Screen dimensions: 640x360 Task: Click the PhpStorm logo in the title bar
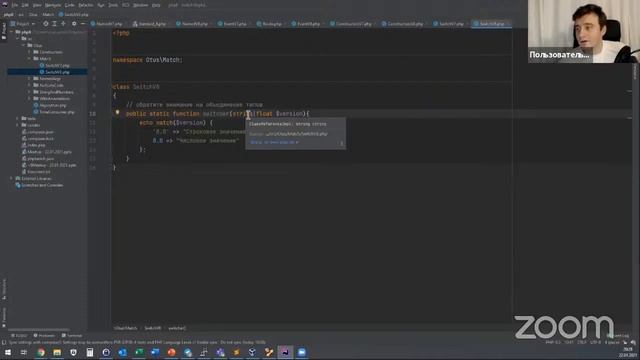point(4,4)
